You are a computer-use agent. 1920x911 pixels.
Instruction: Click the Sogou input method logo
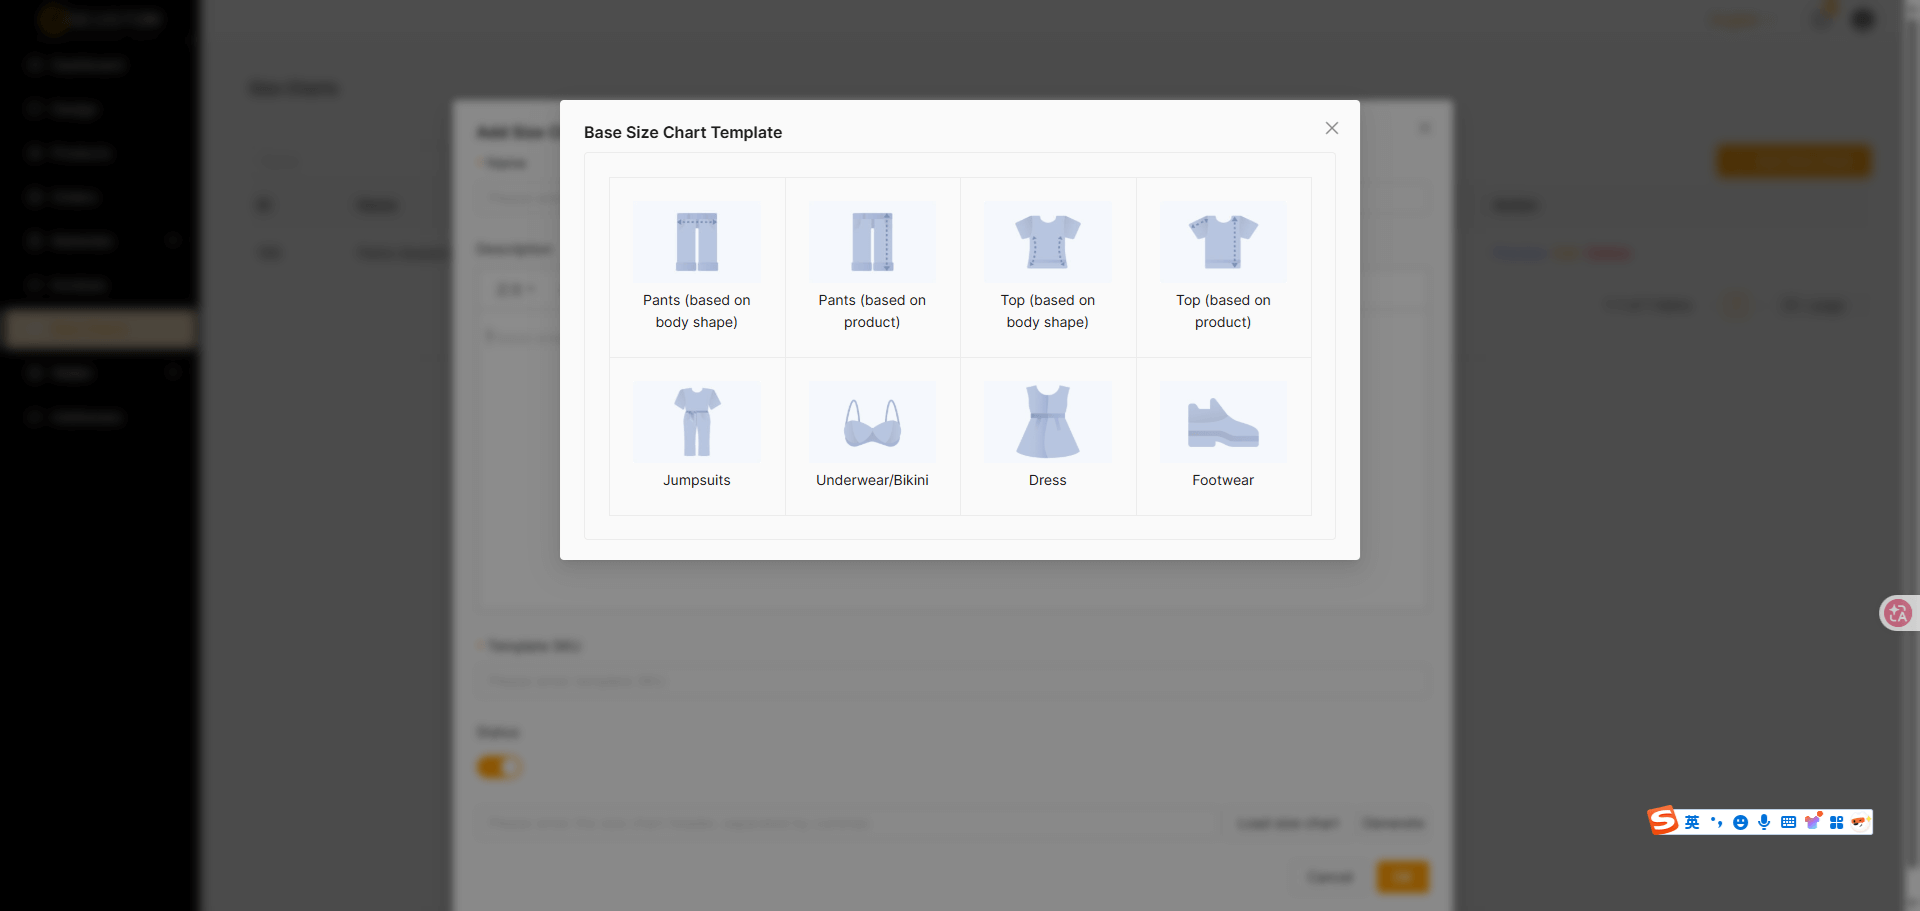click(1663, 821)
